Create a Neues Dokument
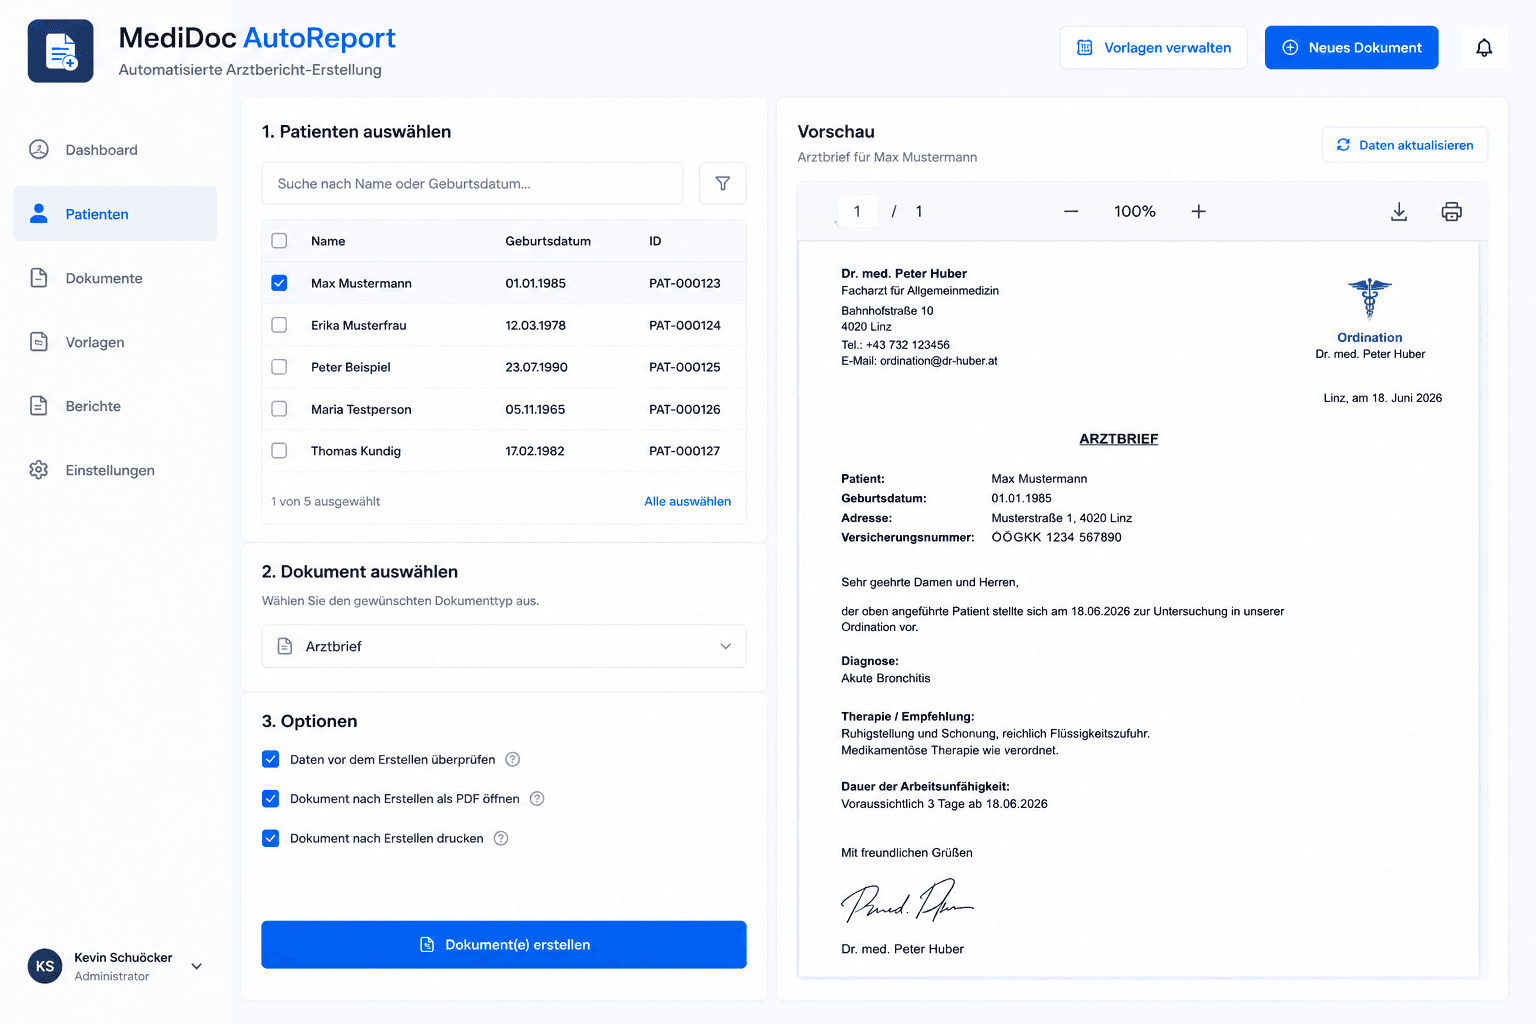 coord(1351,47)
